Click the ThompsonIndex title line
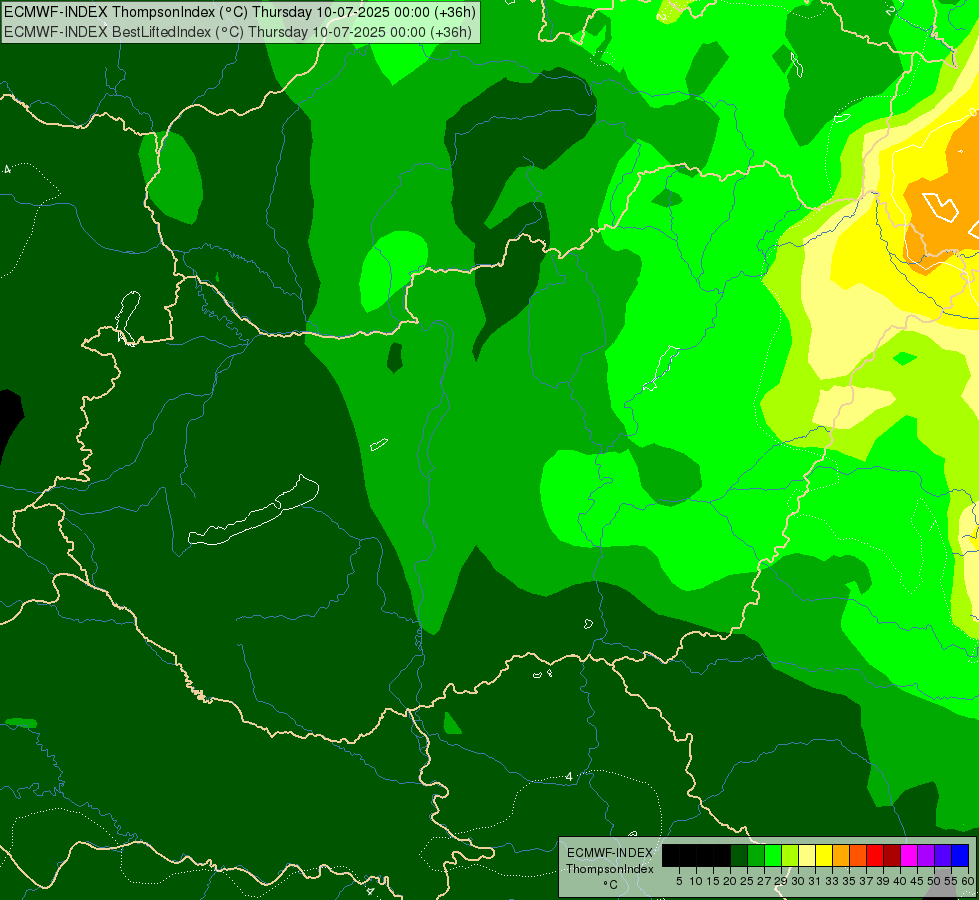The width and height of the screenshot is (979, 900). point(240,12)
